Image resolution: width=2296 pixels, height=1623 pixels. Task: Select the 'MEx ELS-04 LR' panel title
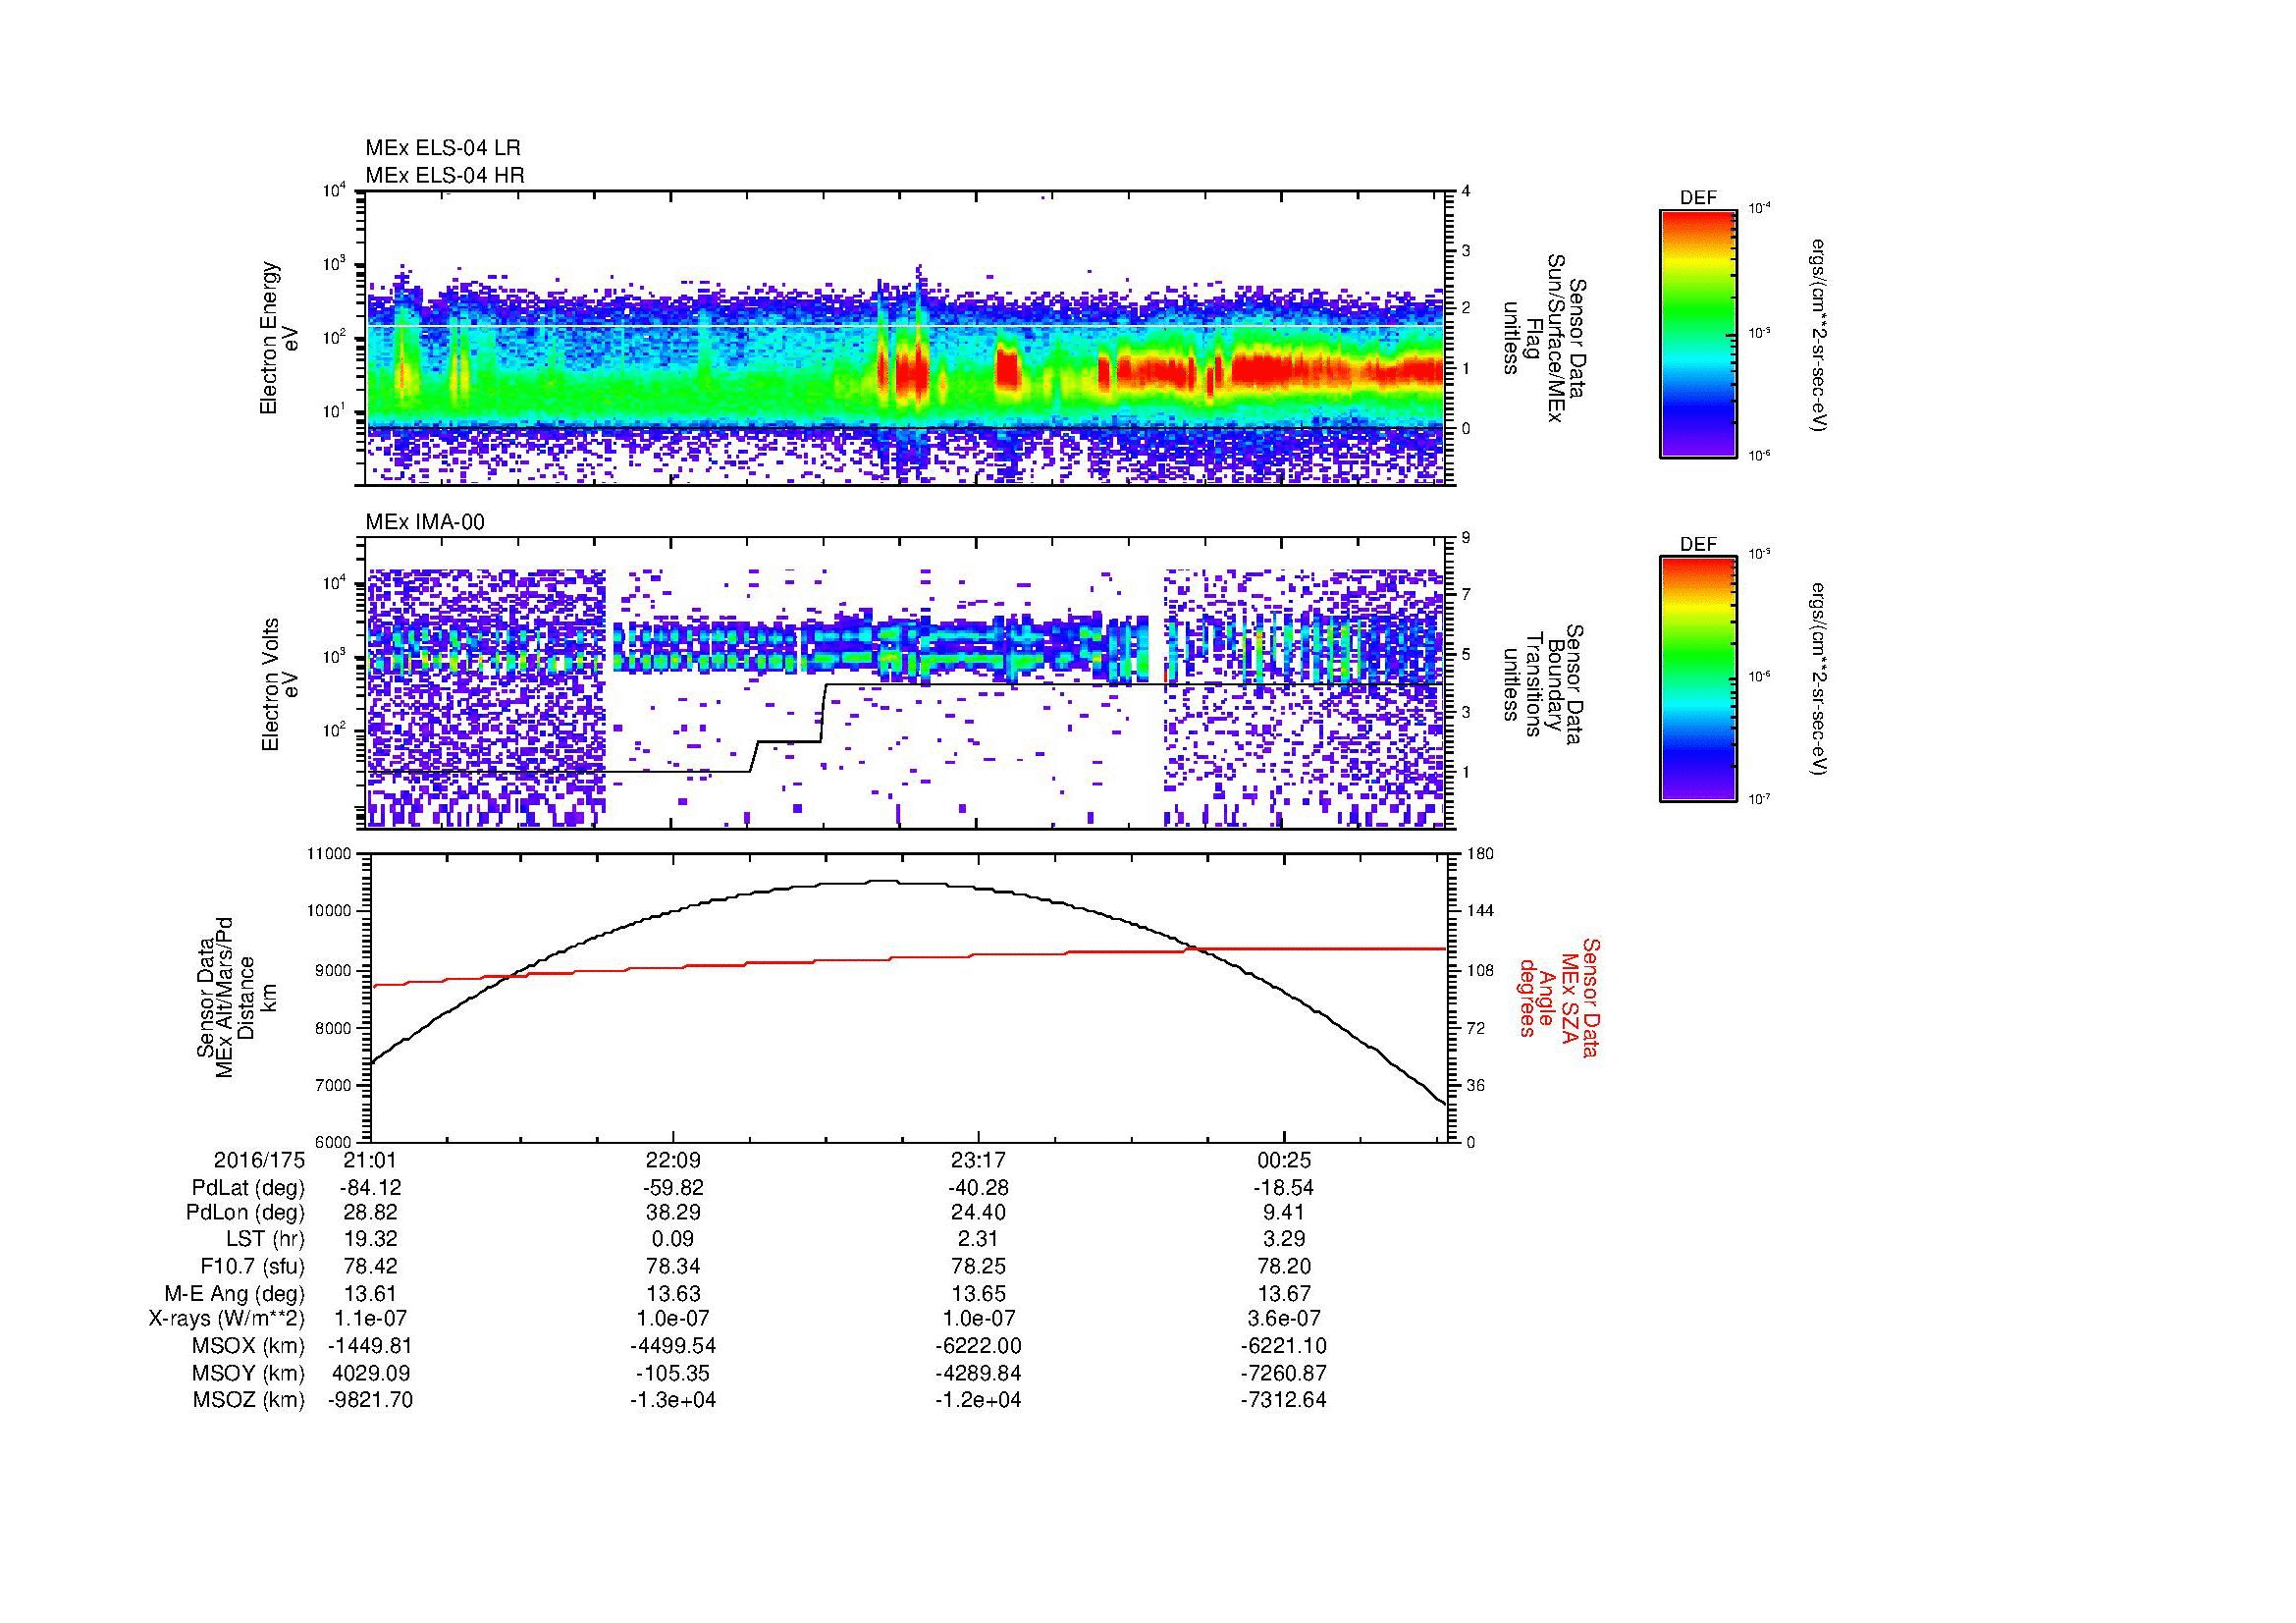[x=443, y=148]
